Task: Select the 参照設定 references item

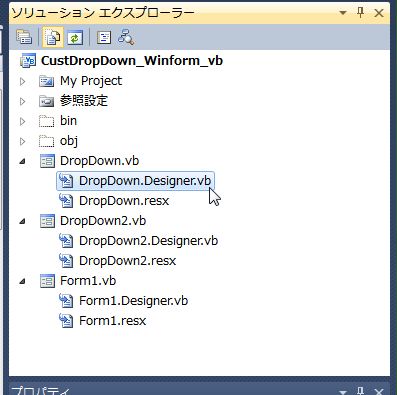Action: [x=84, y=101]
